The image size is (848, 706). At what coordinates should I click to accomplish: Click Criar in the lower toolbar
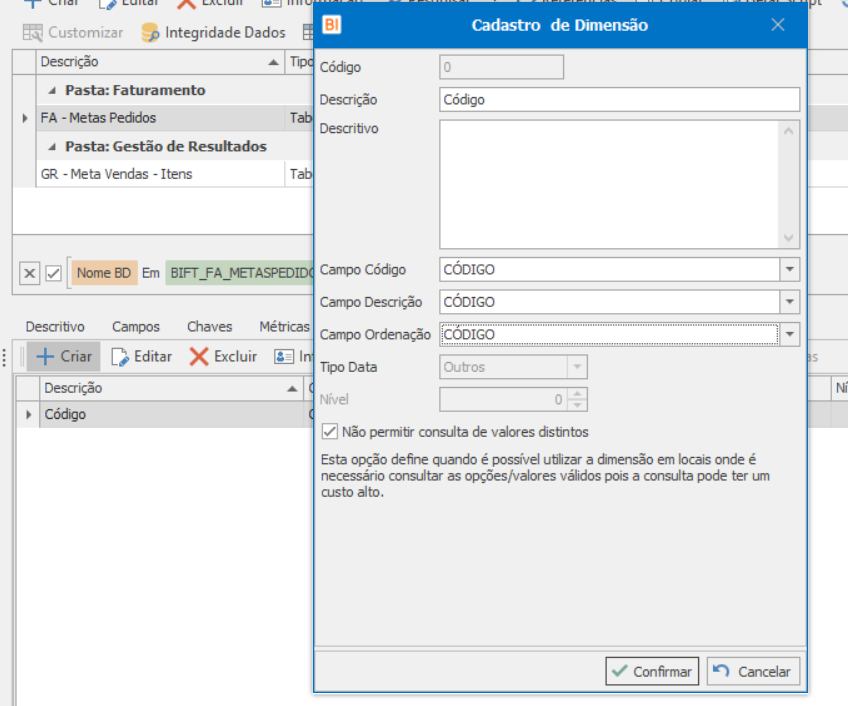pyautogui.click(x=64, y=357)
